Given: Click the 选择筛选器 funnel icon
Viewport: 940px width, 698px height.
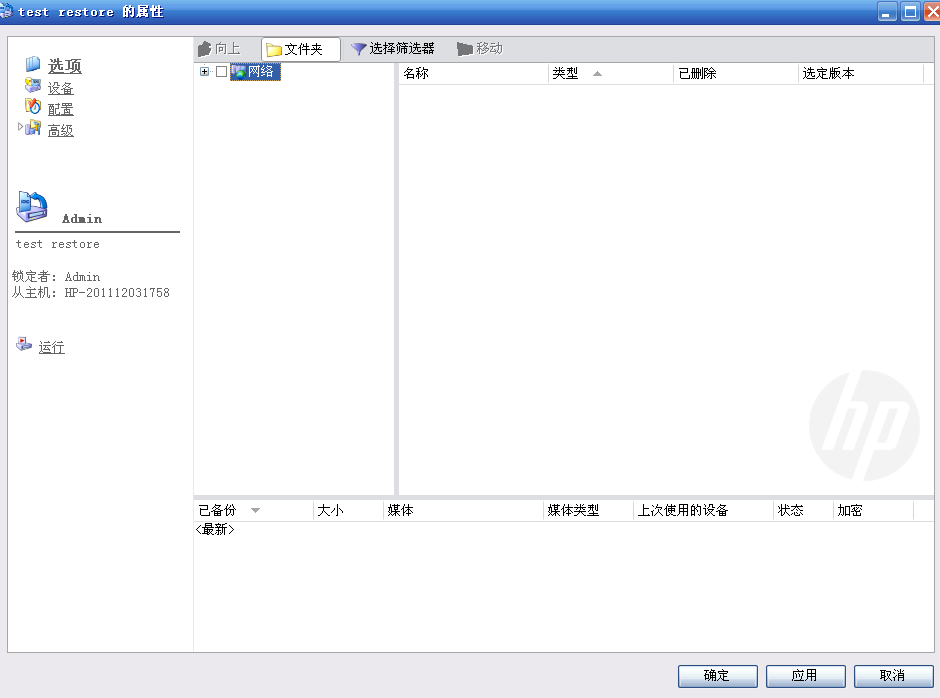Looking at the screenshot, I should [358, 49].
